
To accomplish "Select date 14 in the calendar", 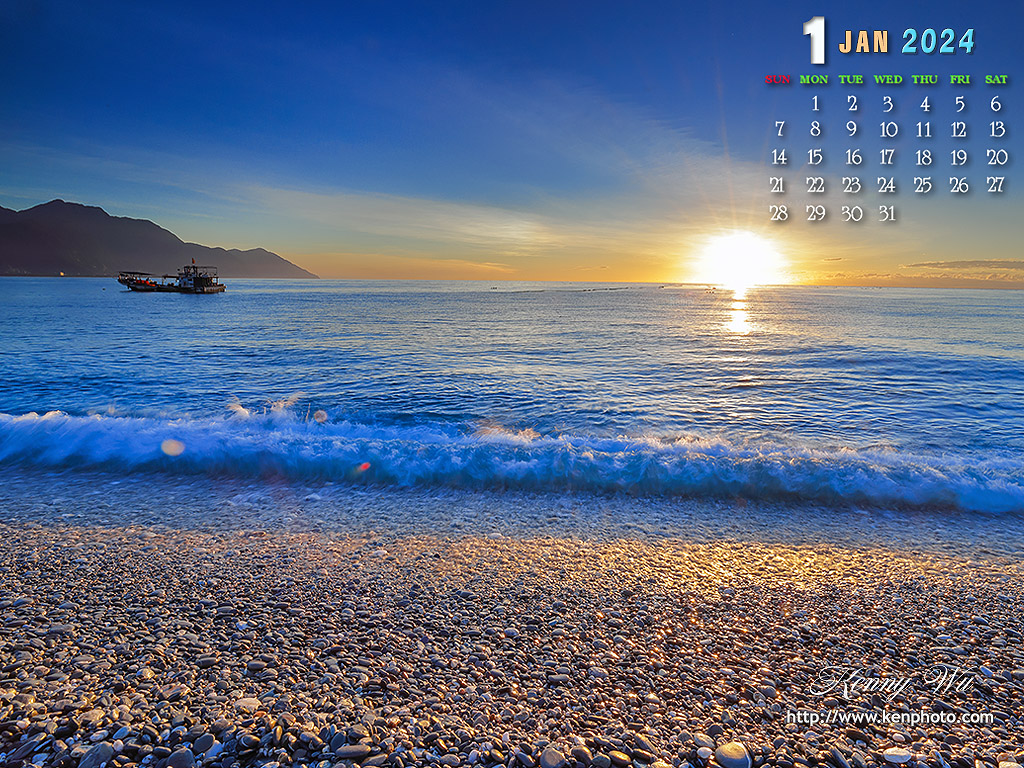I will pos(778,157).
